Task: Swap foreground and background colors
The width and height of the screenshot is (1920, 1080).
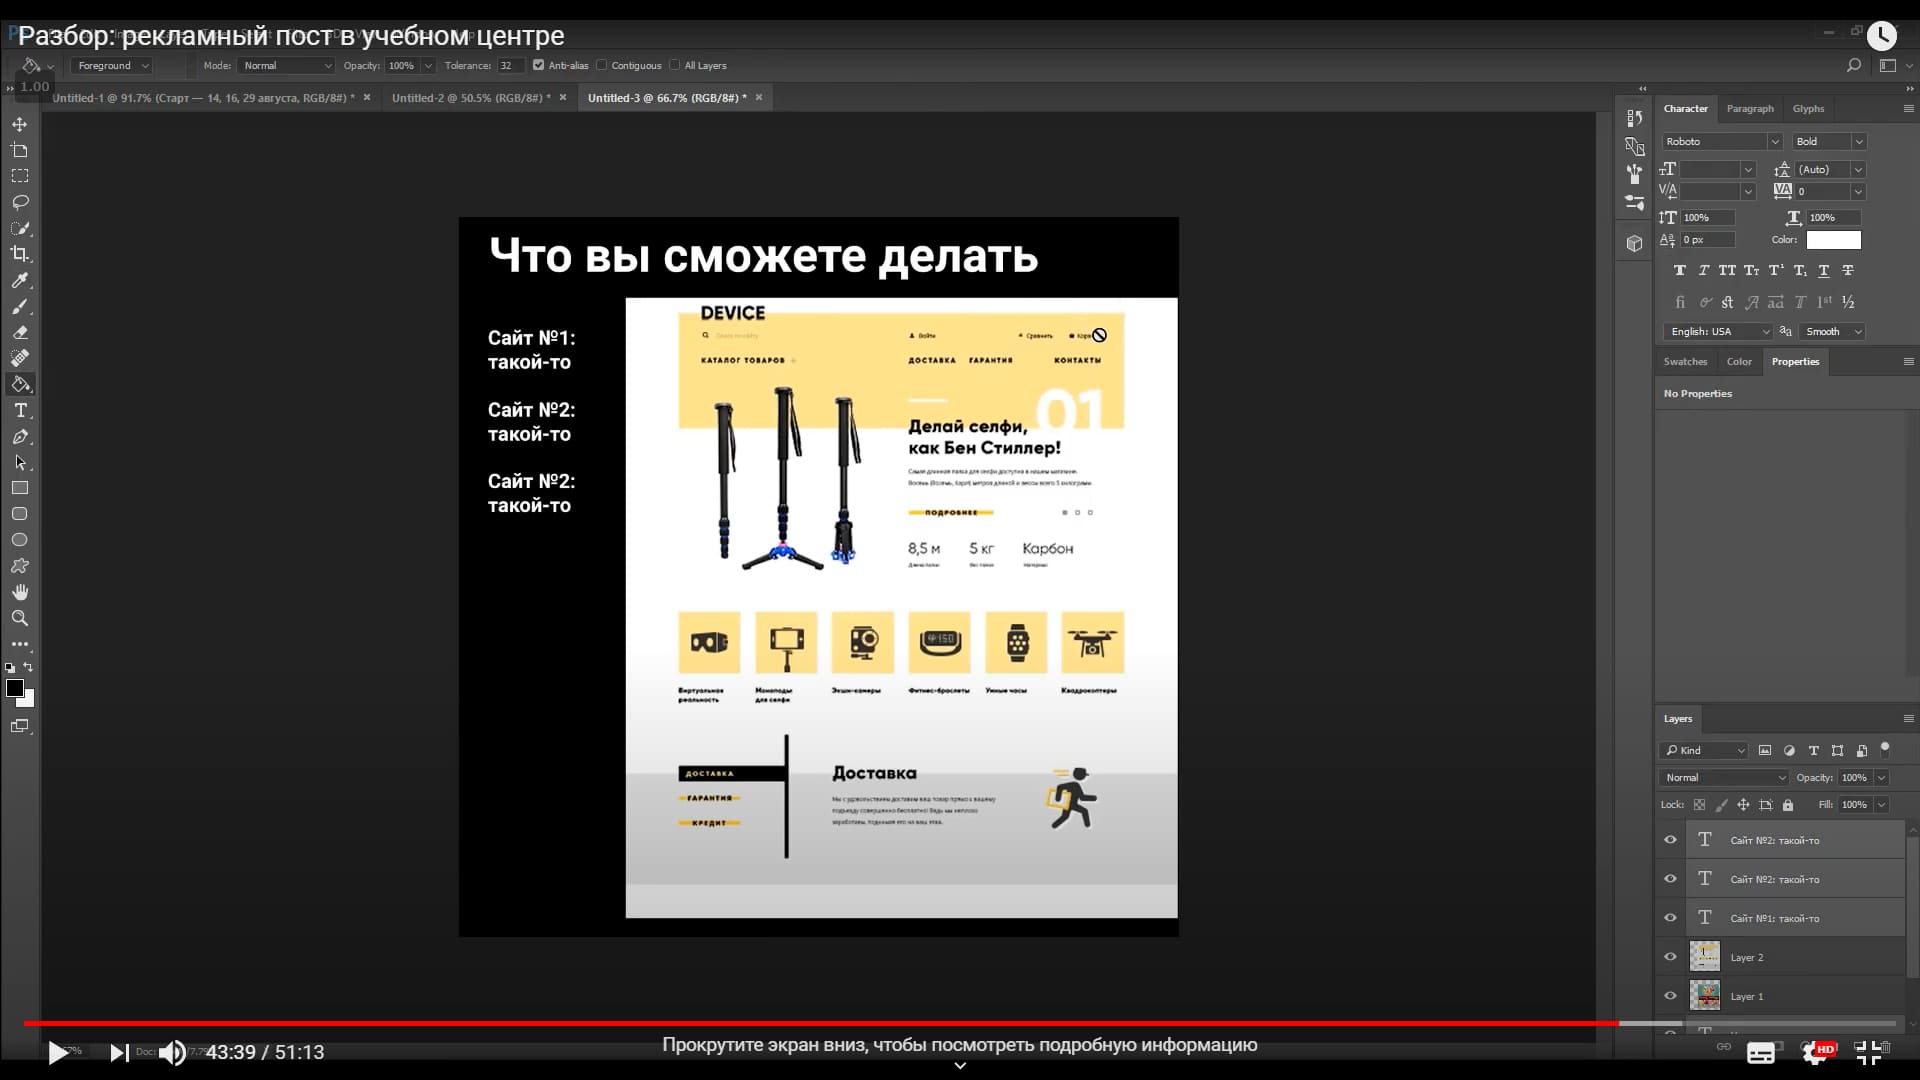Action: coord(28,667)
